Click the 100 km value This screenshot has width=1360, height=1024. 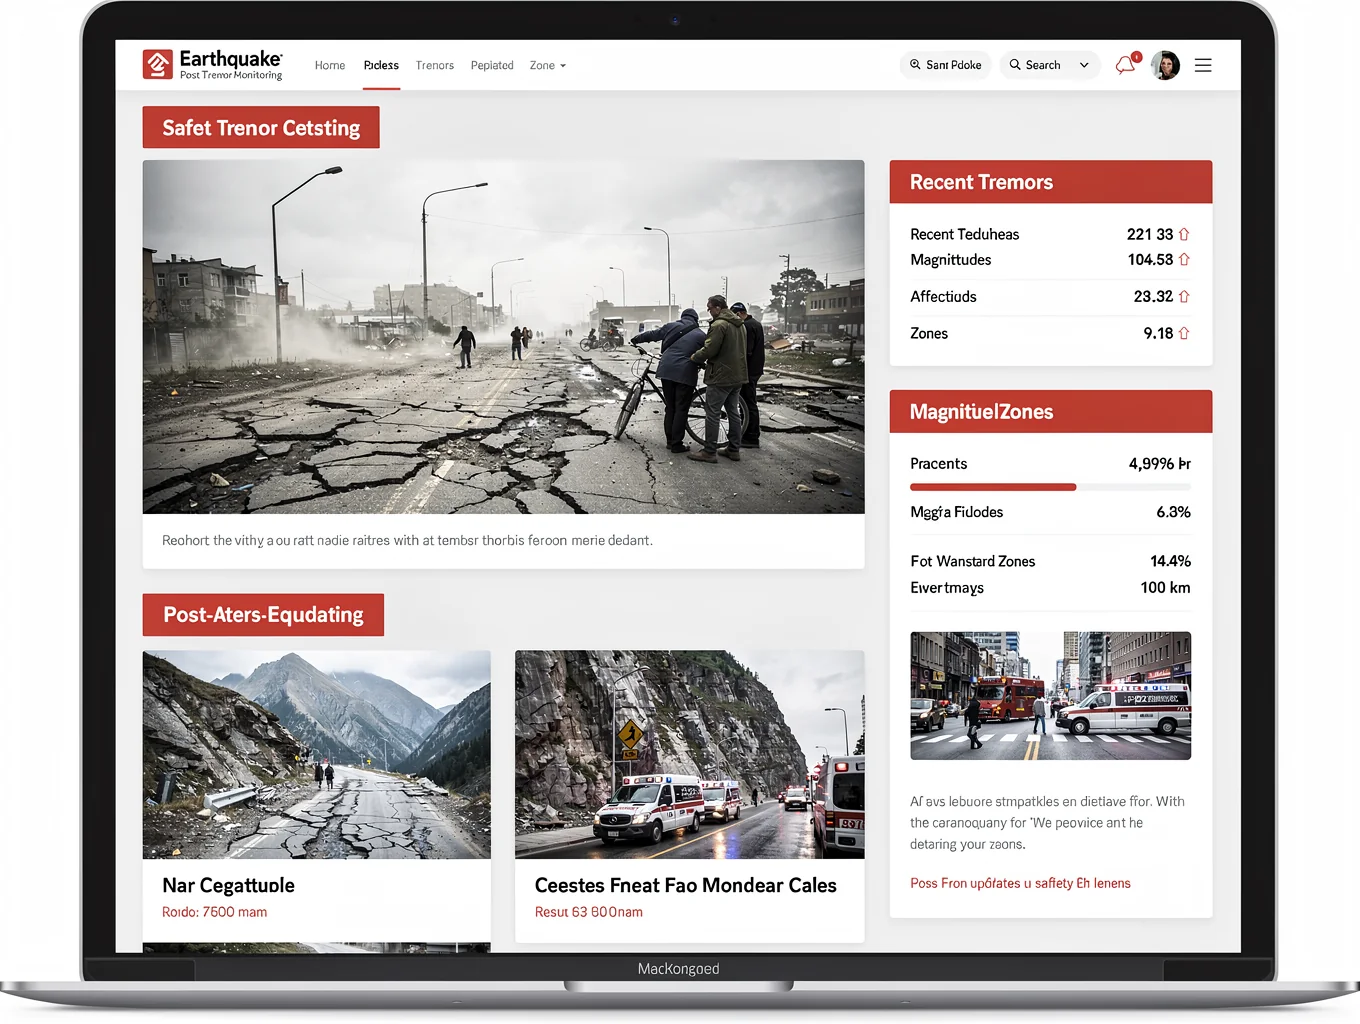[1165, 588]
